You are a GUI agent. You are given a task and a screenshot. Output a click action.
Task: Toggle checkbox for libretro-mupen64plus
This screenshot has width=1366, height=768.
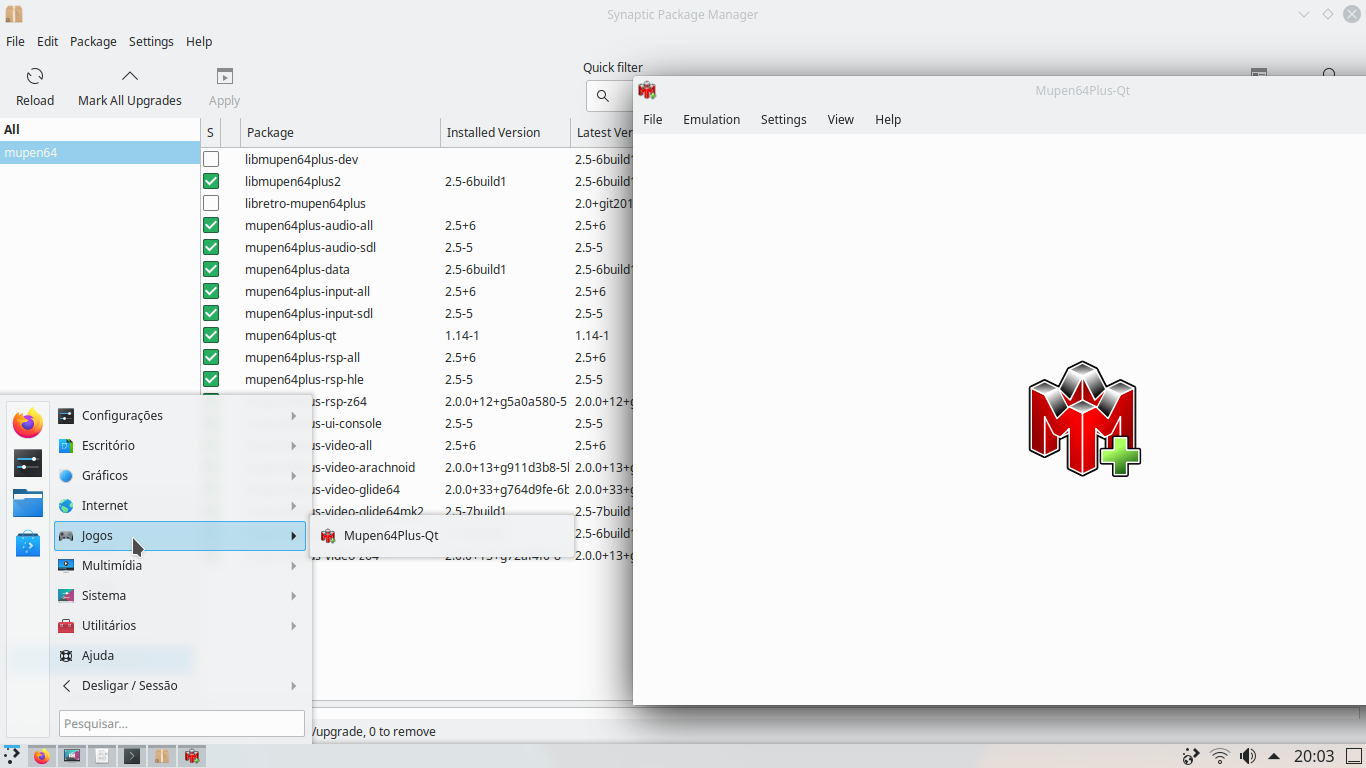[x=211, y=203]
